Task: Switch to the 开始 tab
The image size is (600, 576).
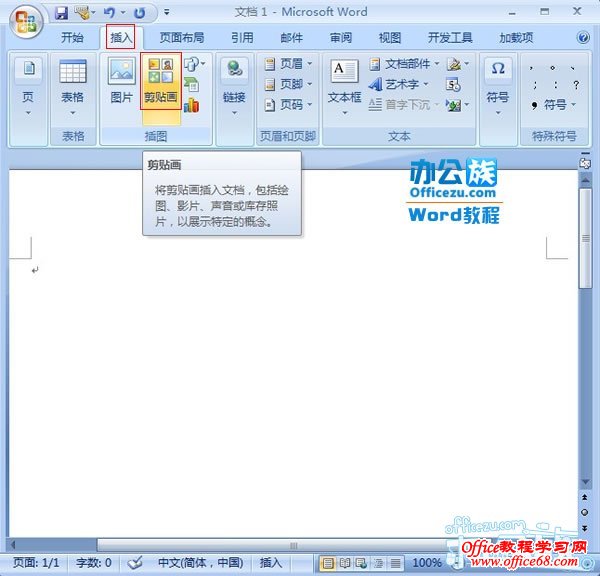Action: click(72, 38)
